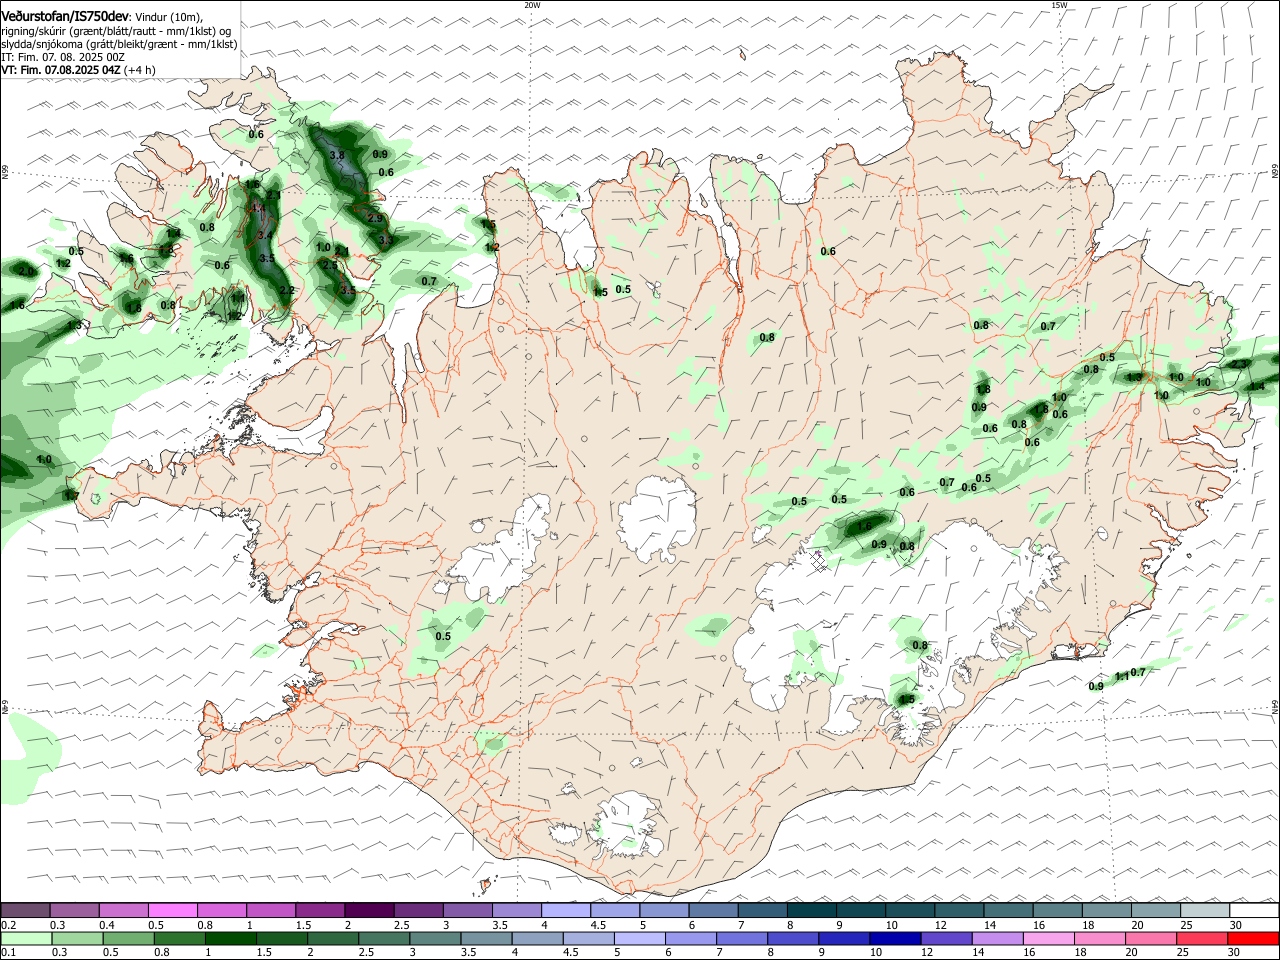Select the bright pink 0.5 swatch in purple scale
1280x960 pixels.
pos(172,910)
